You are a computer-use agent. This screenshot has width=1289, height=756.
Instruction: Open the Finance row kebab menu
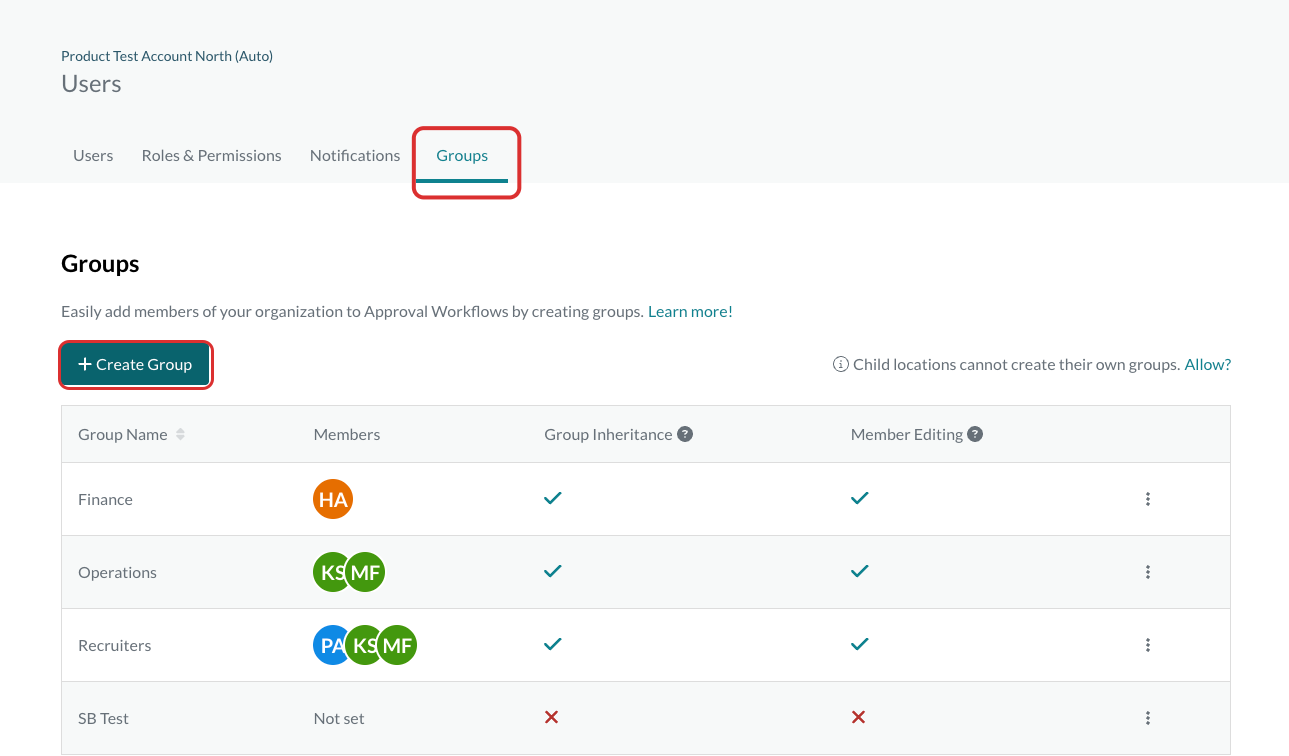[x=1148, y=499]
